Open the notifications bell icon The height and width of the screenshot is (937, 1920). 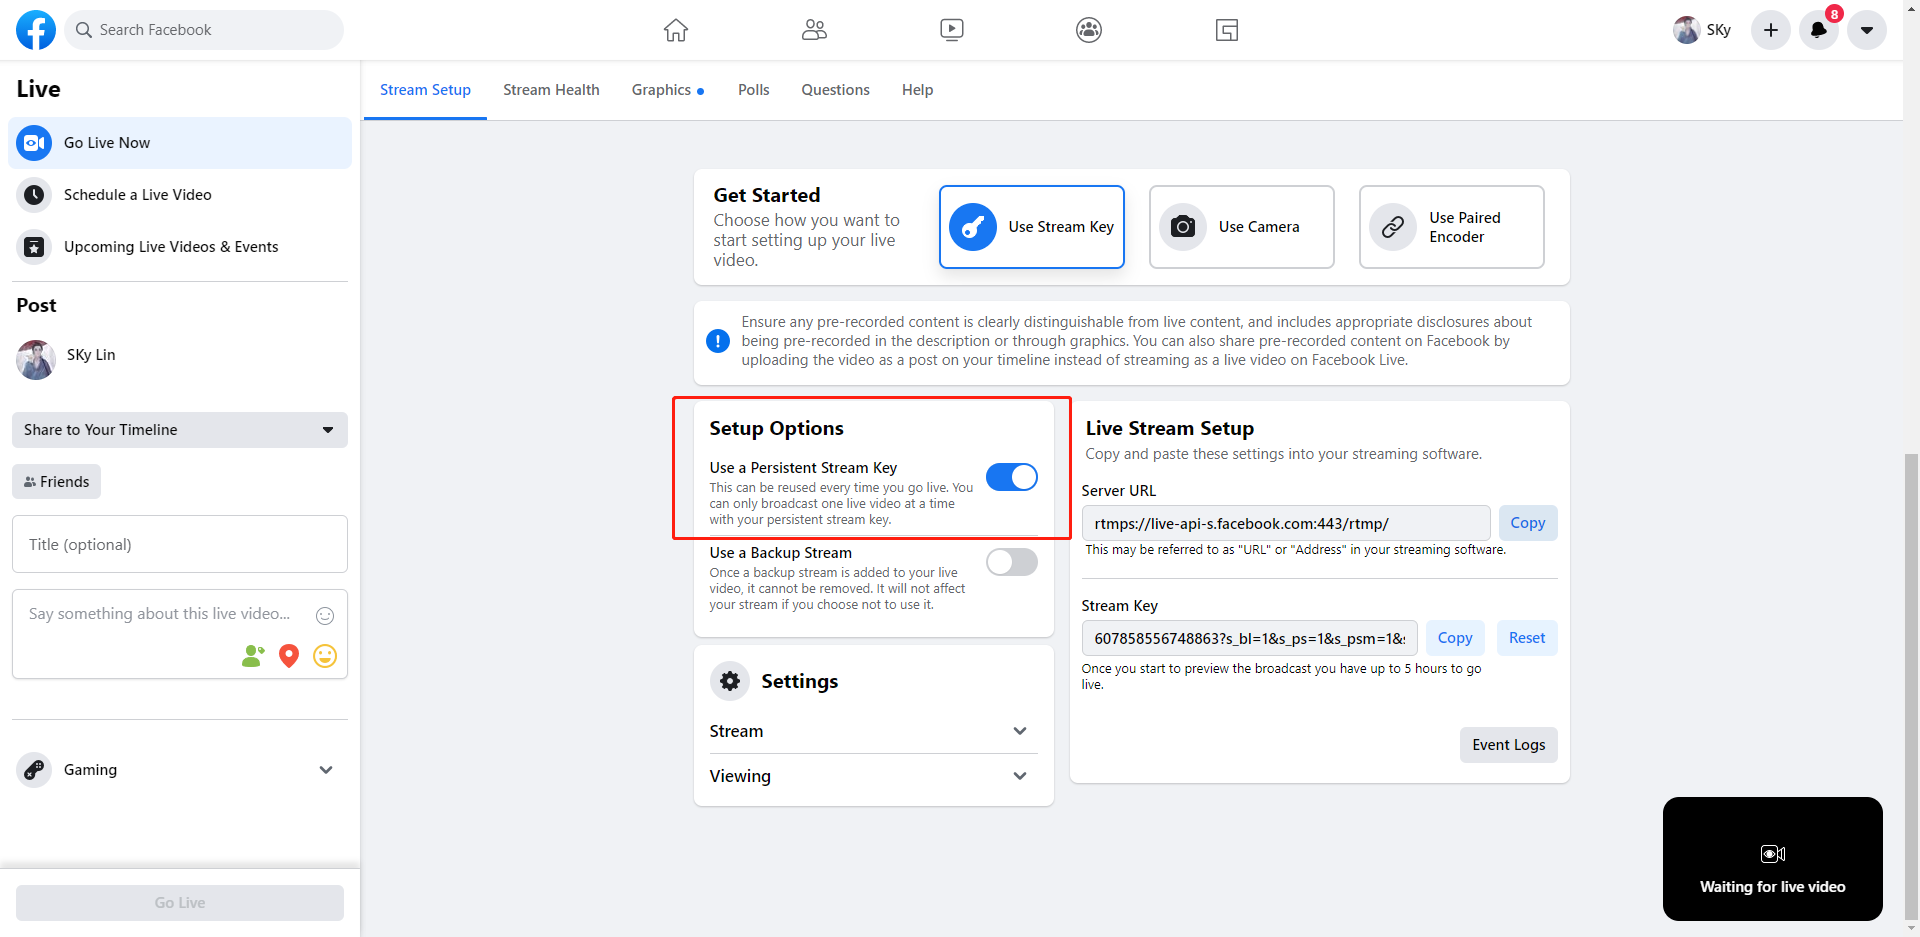point(1819,30)
